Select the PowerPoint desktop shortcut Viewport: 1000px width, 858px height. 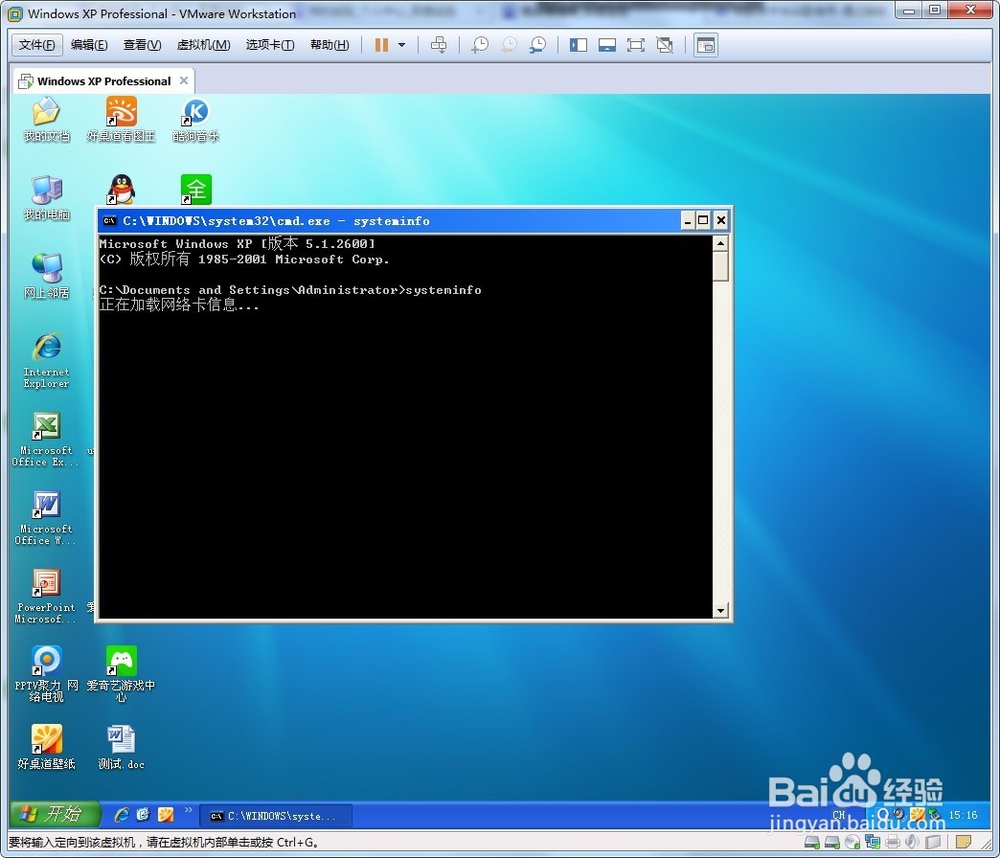pos(46,596)
